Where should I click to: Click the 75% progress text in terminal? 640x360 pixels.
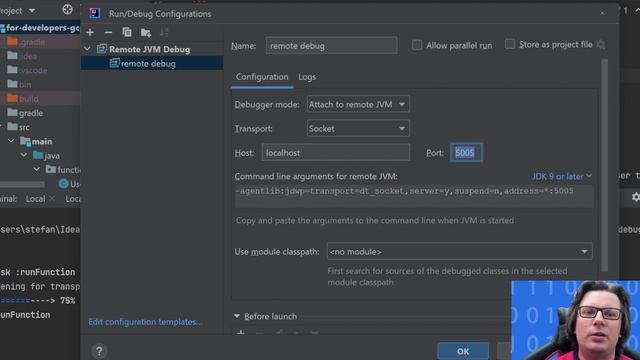(67, 300)
